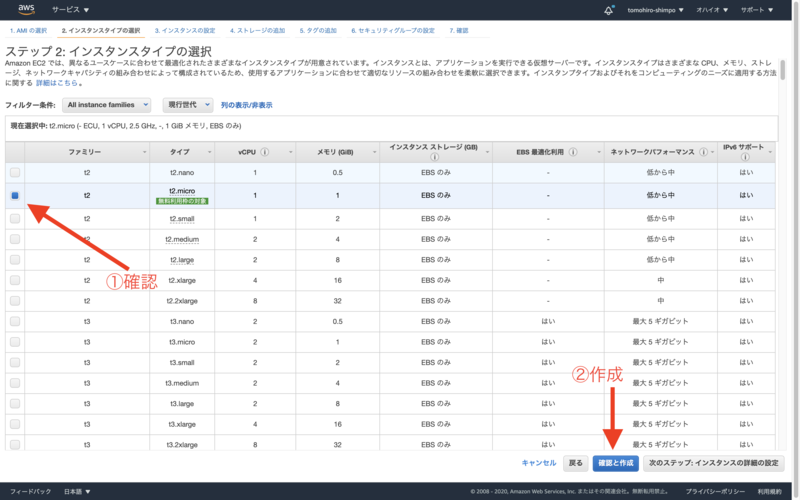Sort by メモリ (GiB) column arrow
This screenshot has height=500, width=800.
click(x=374, y=152)
